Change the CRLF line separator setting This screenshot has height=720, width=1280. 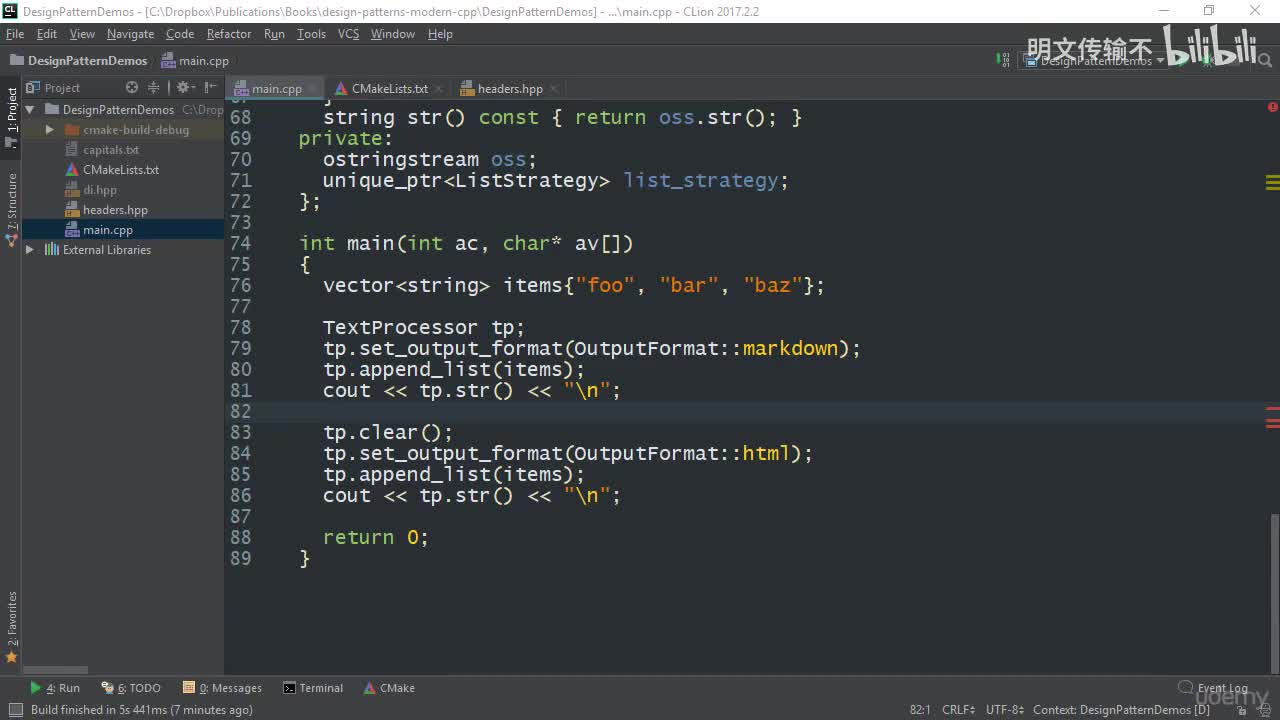pos(958,710)
